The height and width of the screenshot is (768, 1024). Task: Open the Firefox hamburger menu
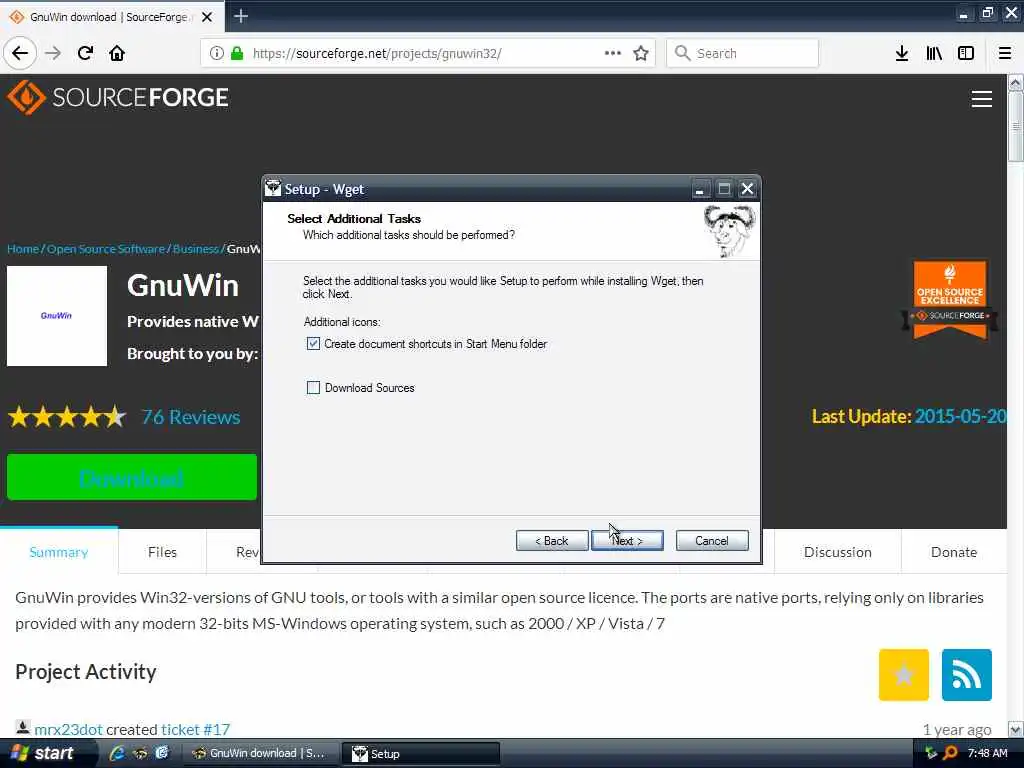(x=1005, y=53)
